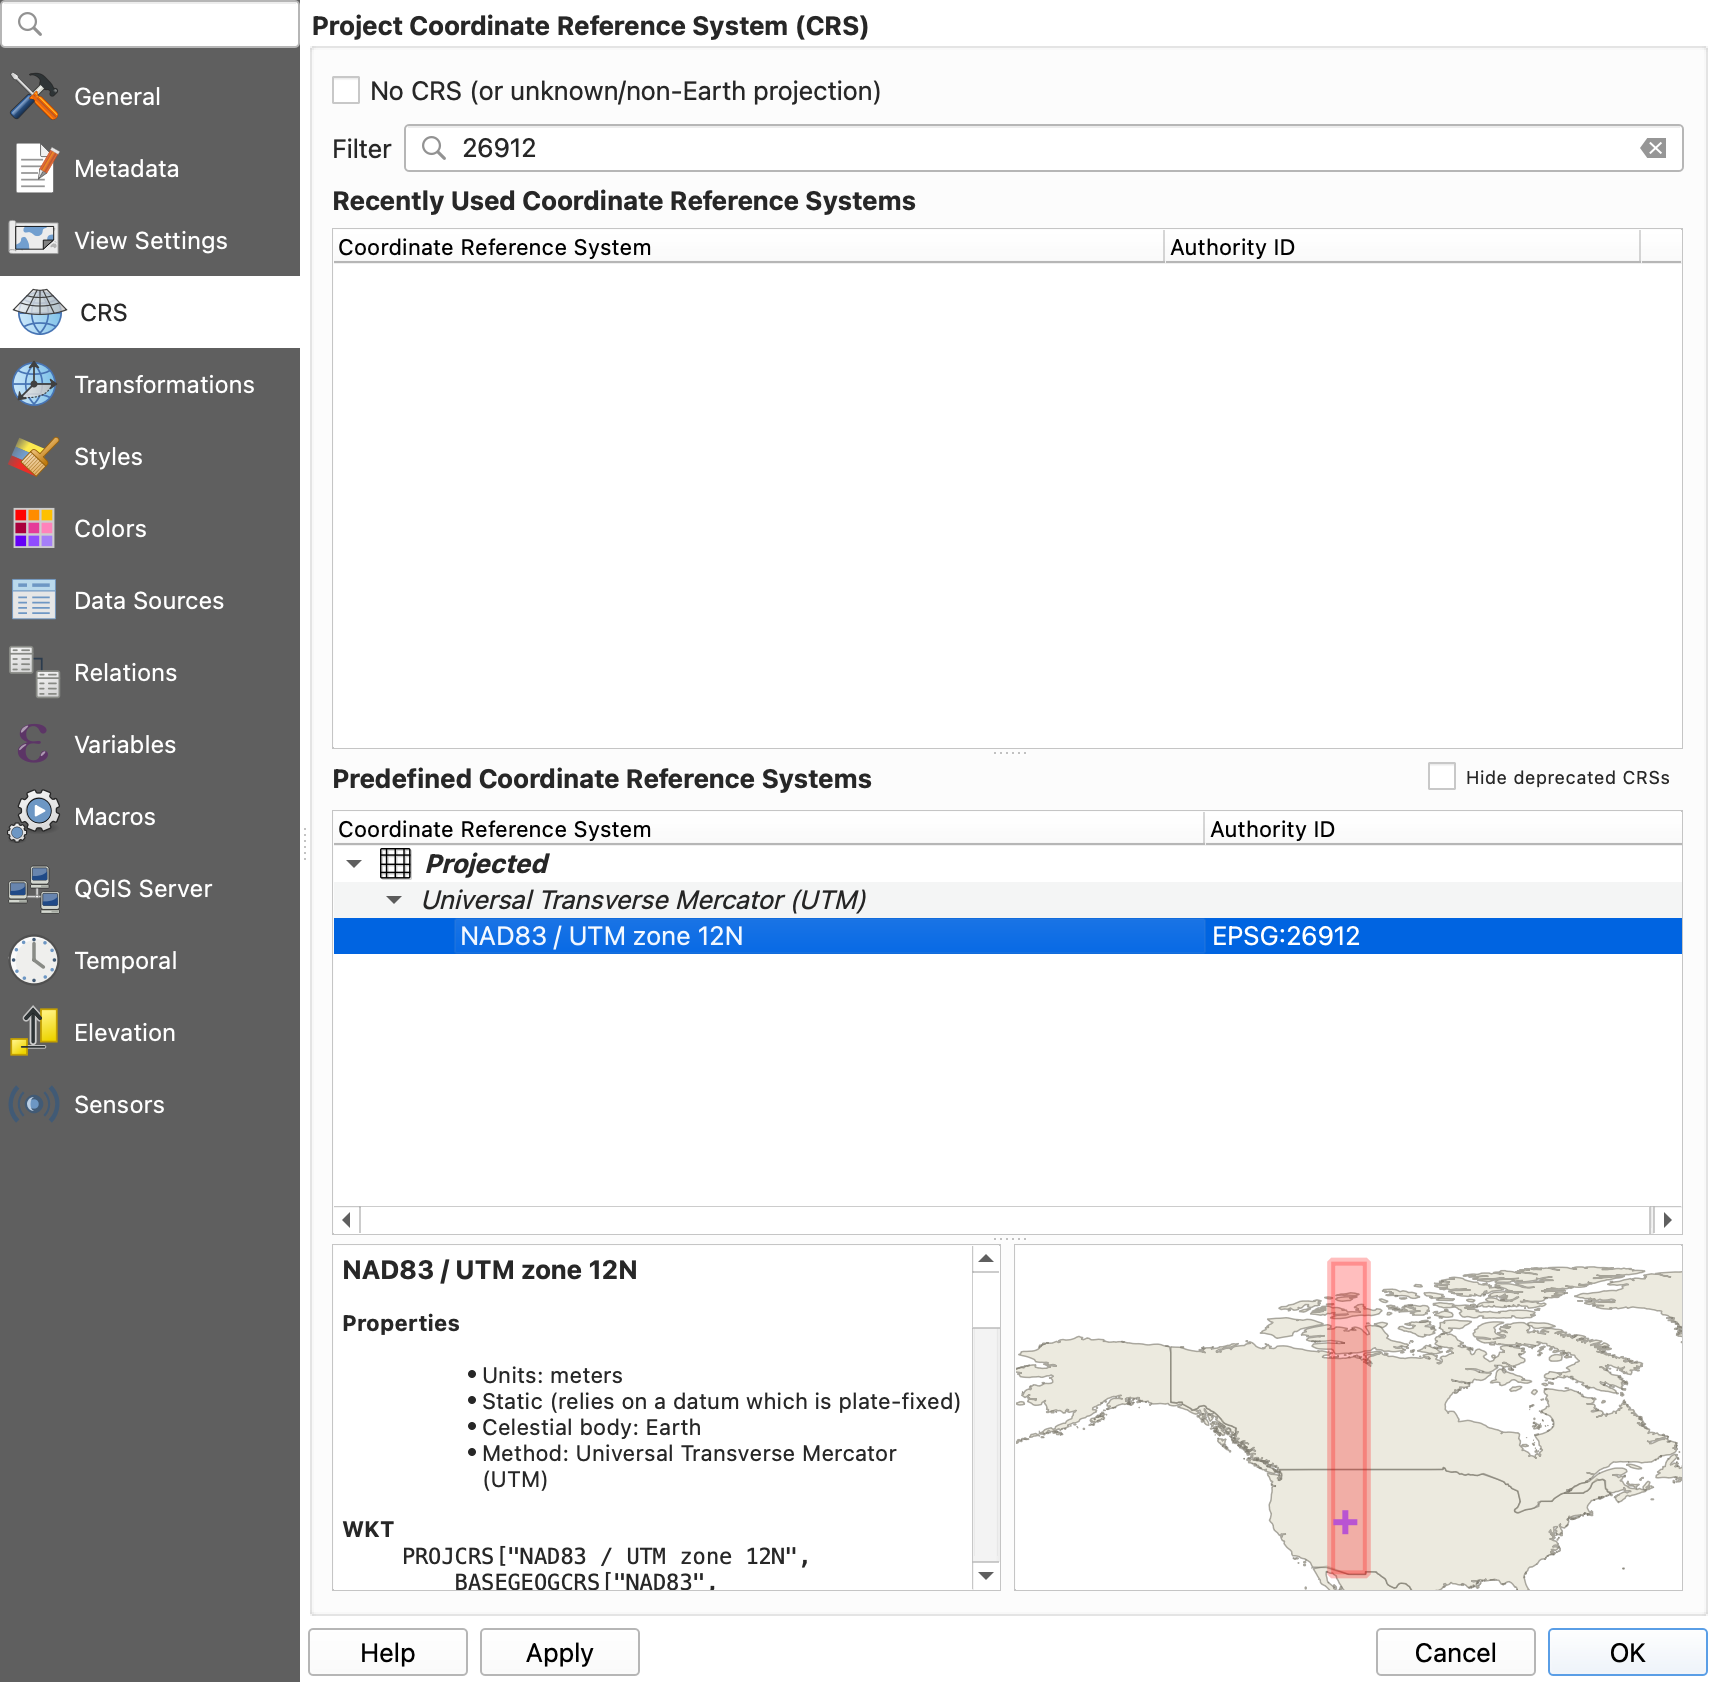Click the Colors palette grid icon
The width and height of the screenshot is (1714, 1682).
(x=34, y=528)
